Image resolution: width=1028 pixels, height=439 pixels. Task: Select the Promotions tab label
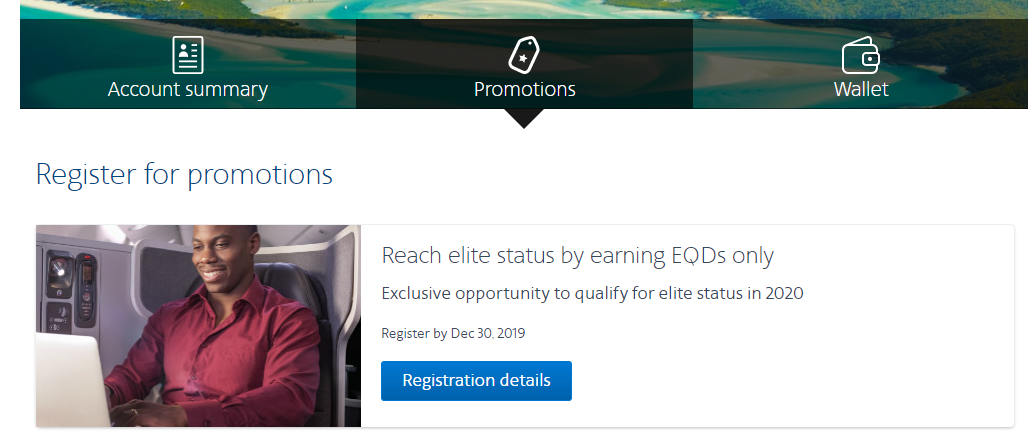(x=524, y=89)
